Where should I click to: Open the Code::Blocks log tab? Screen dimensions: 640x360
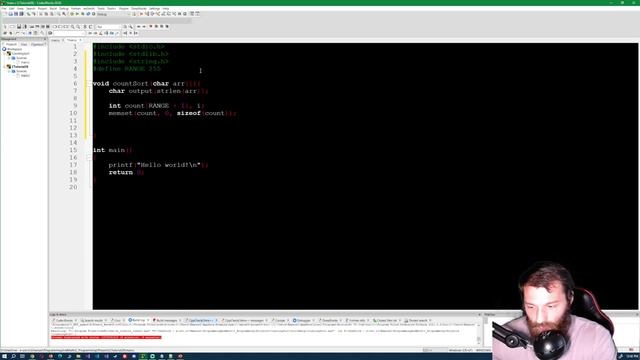click(63, 320)
